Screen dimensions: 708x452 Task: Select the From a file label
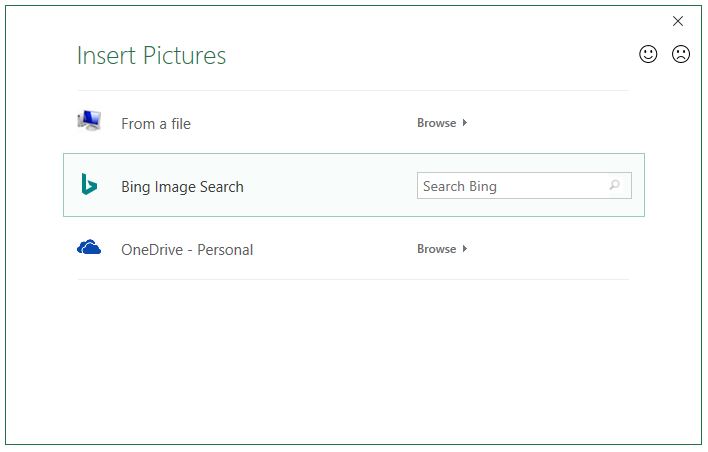click(x=156, y=124)
